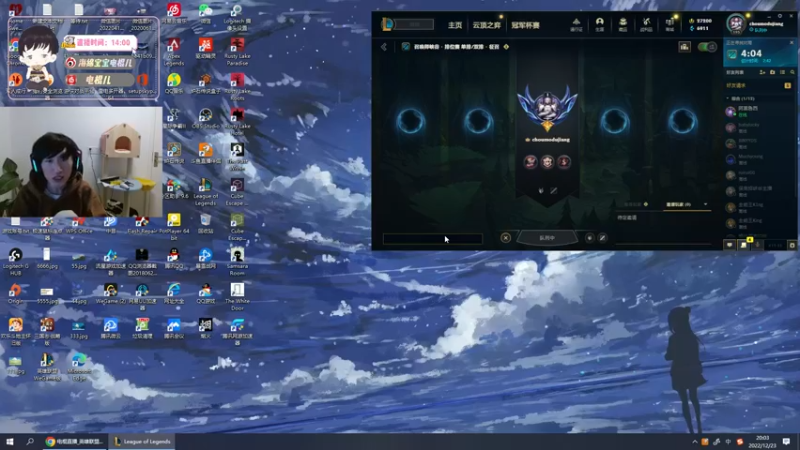The image size is (800, 450).
Task: Open the OBS Studio desktop shortcut
Action: 205,119
